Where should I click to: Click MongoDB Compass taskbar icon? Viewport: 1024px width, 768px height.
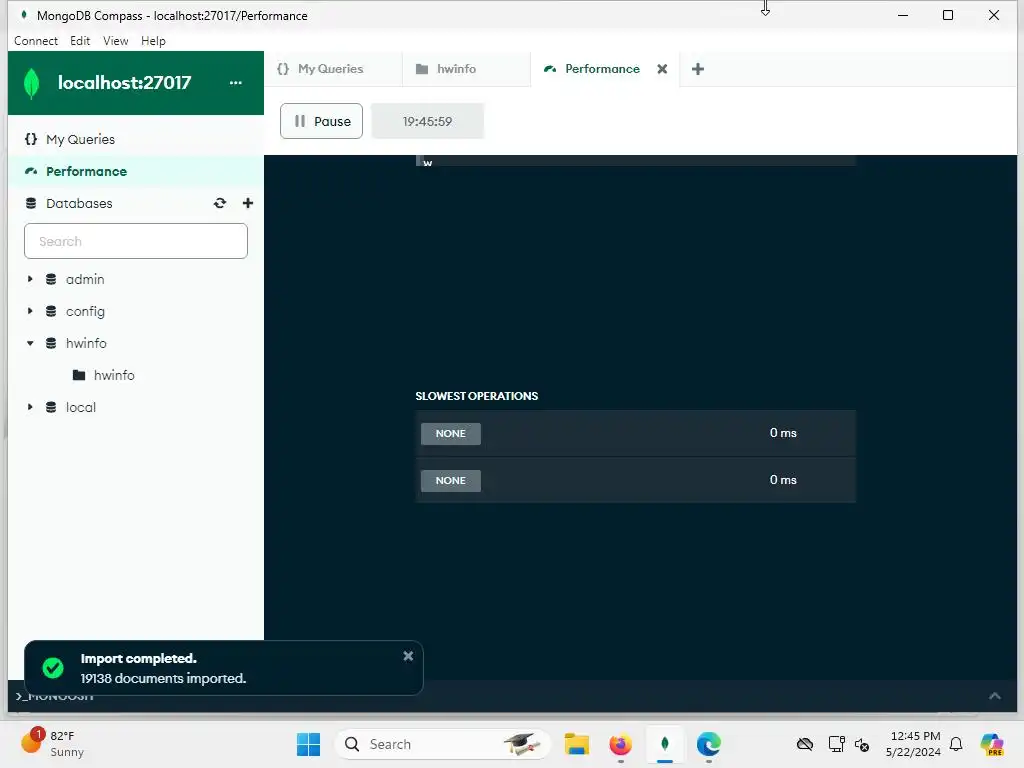[x=665, y=744]
